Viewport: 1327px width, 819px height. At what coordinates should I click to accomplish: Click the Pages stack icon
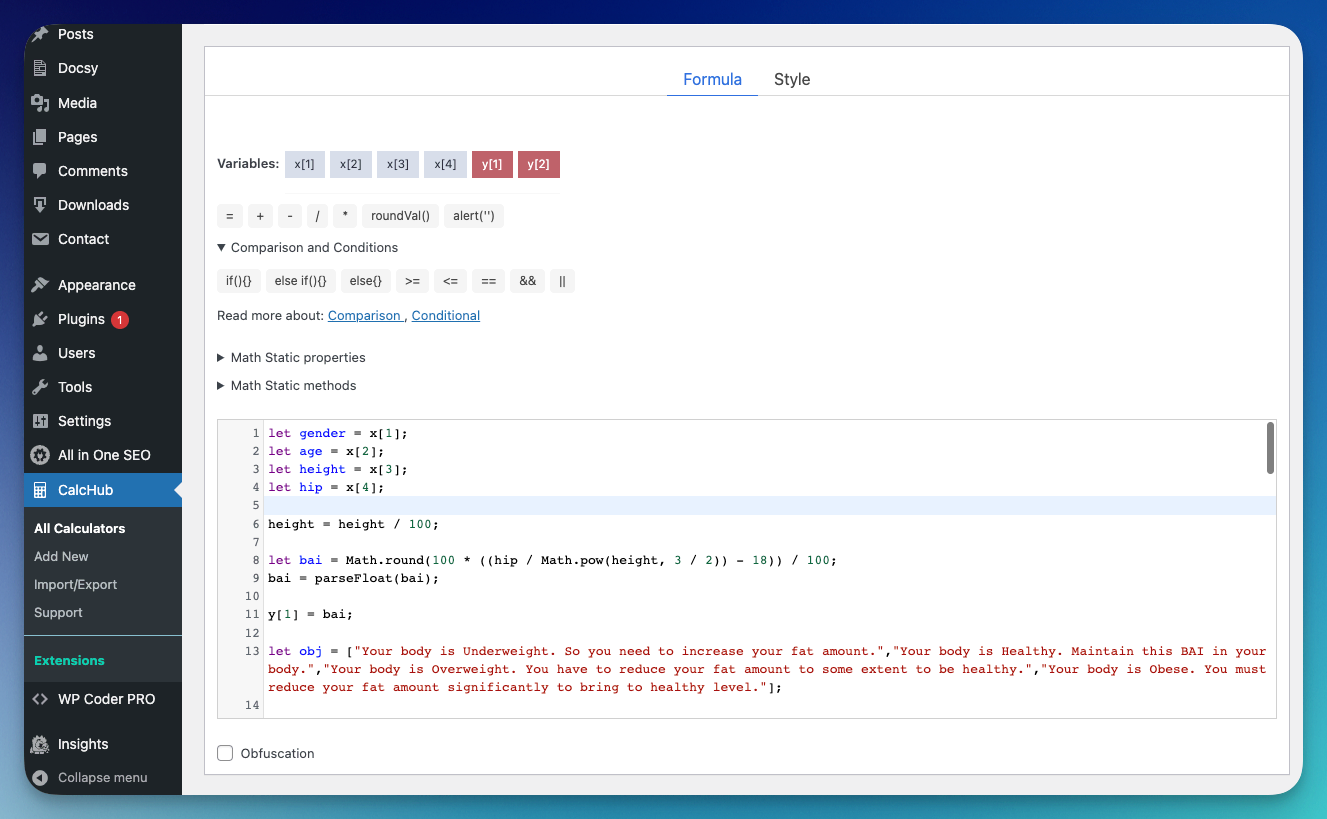[40, 137]
